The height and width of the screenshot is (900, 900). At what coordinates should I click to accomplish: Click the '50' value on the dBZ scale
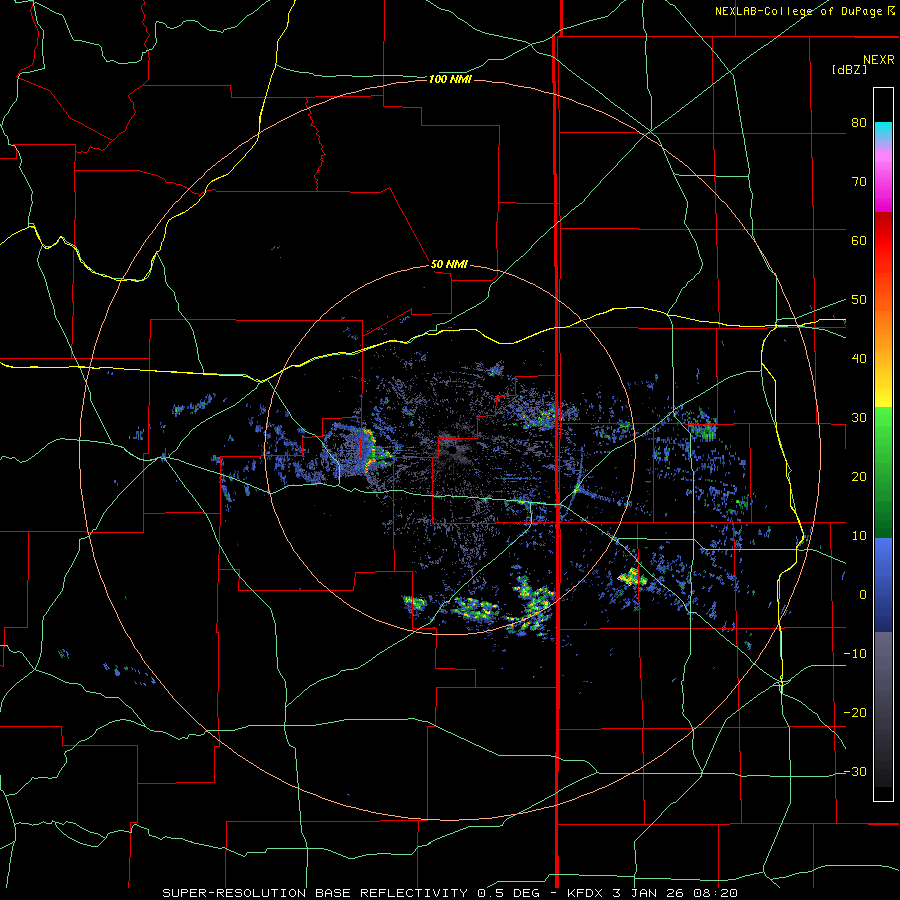click(859, 300)
